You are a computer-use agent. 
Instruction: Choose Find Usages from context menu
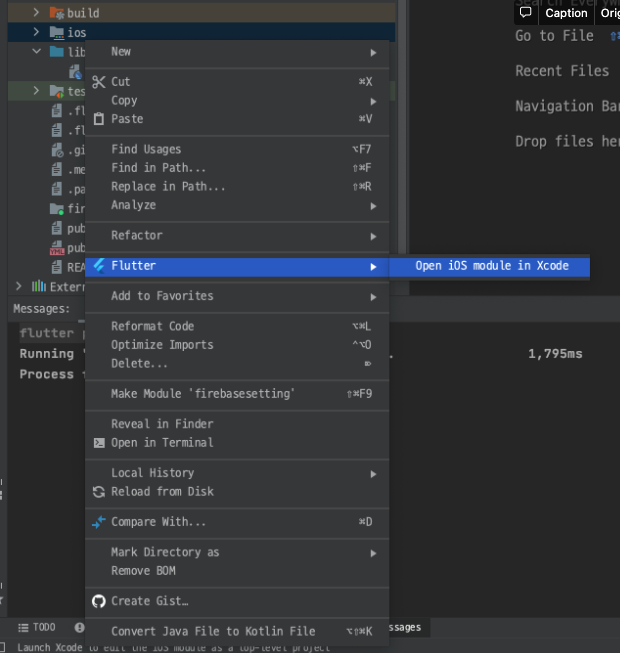pyautogui.click(x=237, y=150)
